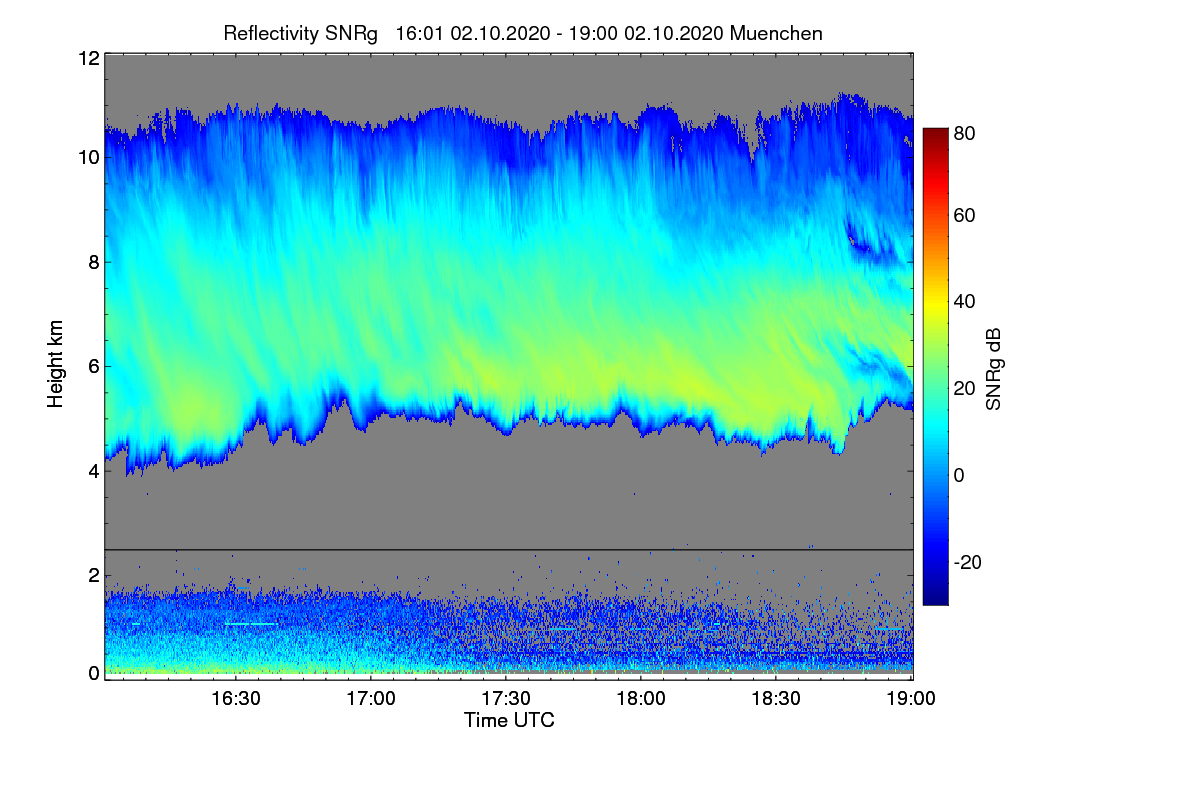
Task: Click the height tick label 10
Action: pos(87,158)
